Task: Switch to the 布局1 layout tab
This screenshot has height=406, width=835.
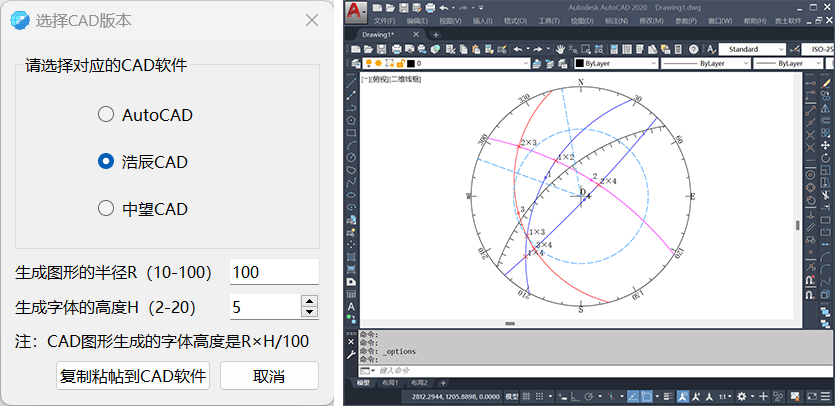Action: (x=389, y=383)
